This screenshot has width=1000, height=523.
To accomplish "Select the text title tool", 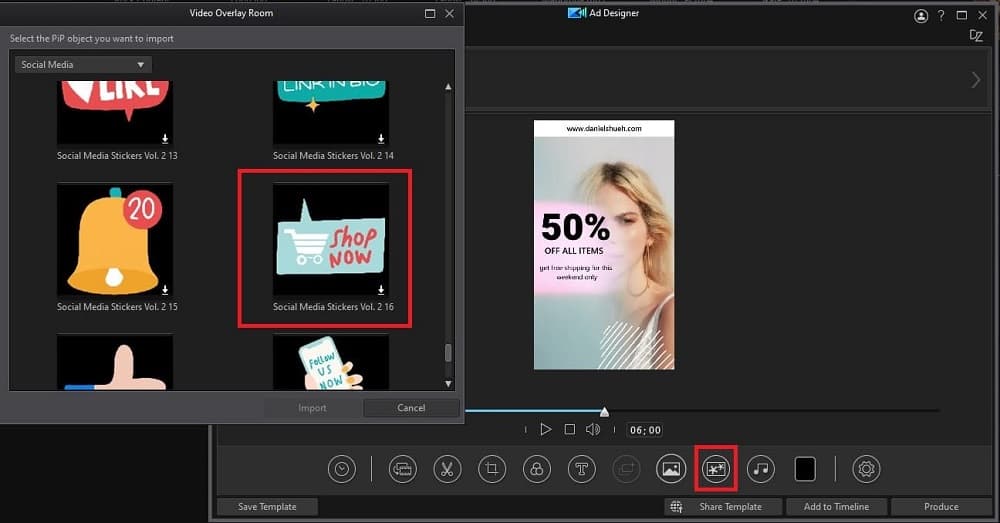I will (x=582, y=469).
